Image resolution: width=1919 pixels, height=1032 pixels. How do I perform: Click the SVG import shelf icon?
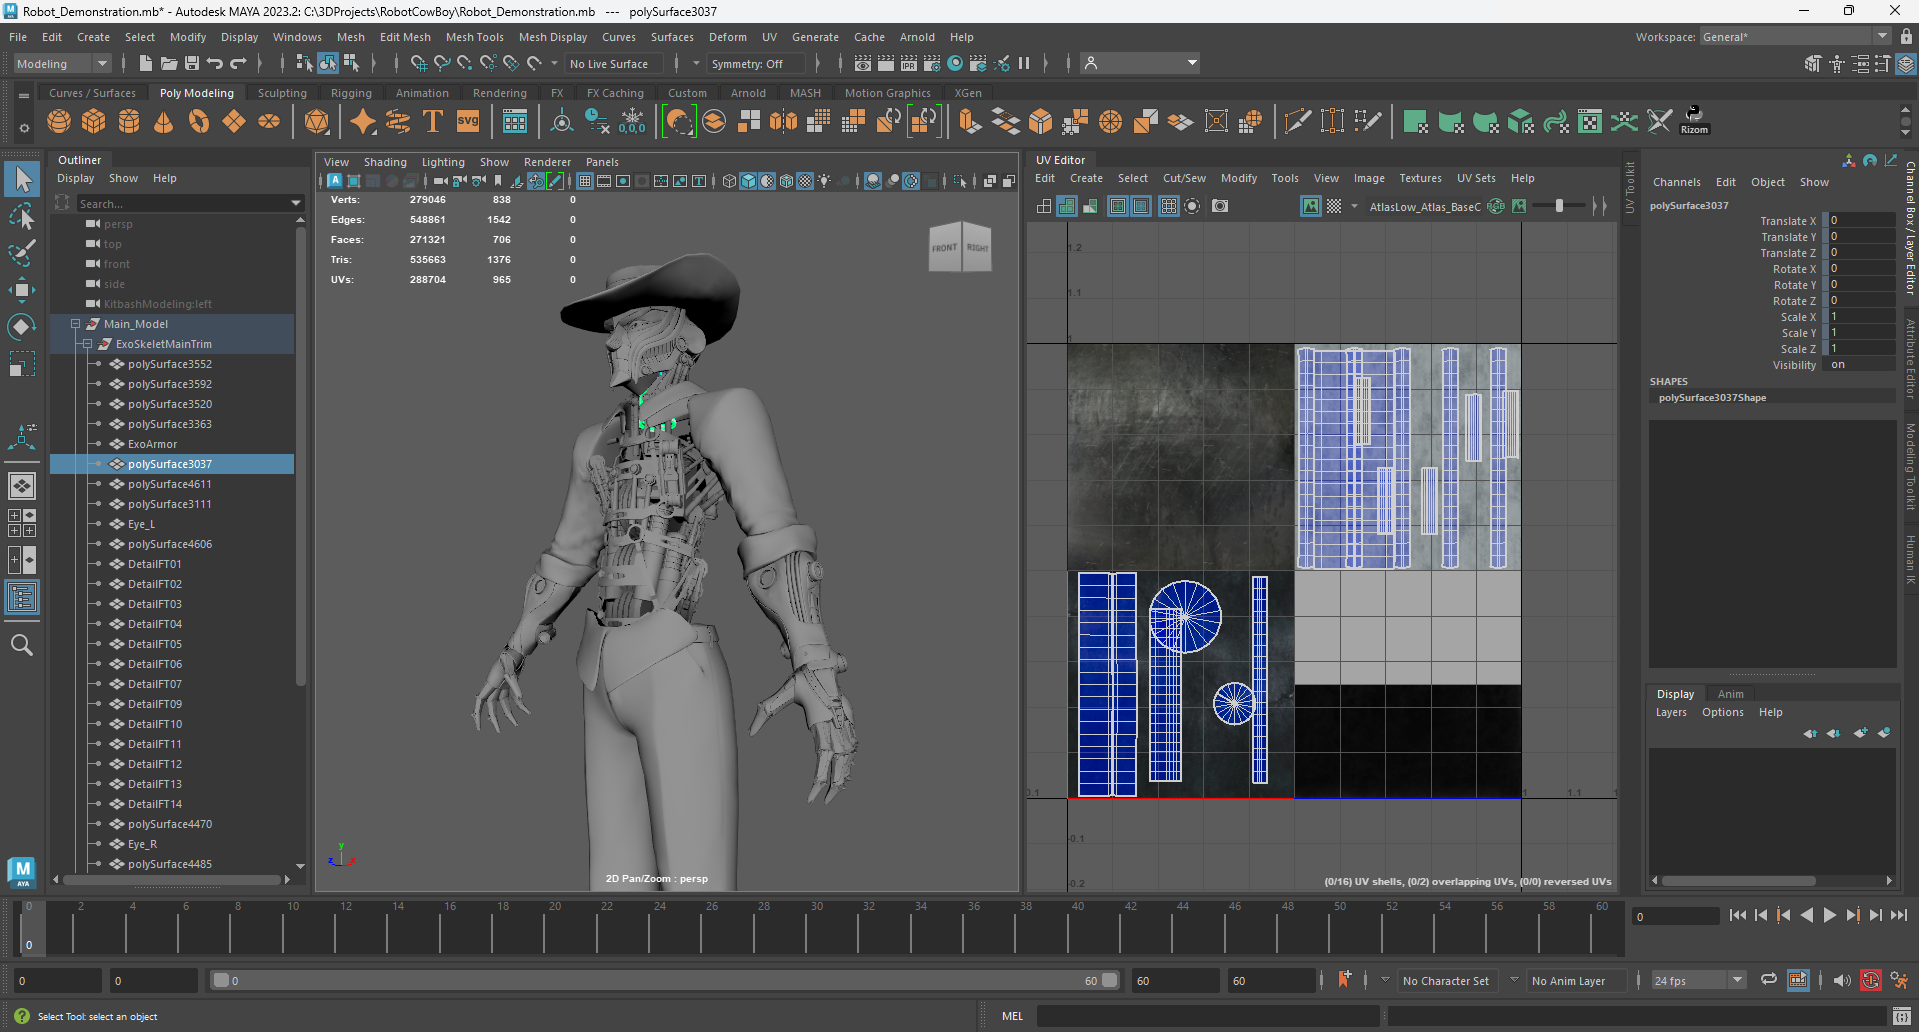(x=468, y=122)
